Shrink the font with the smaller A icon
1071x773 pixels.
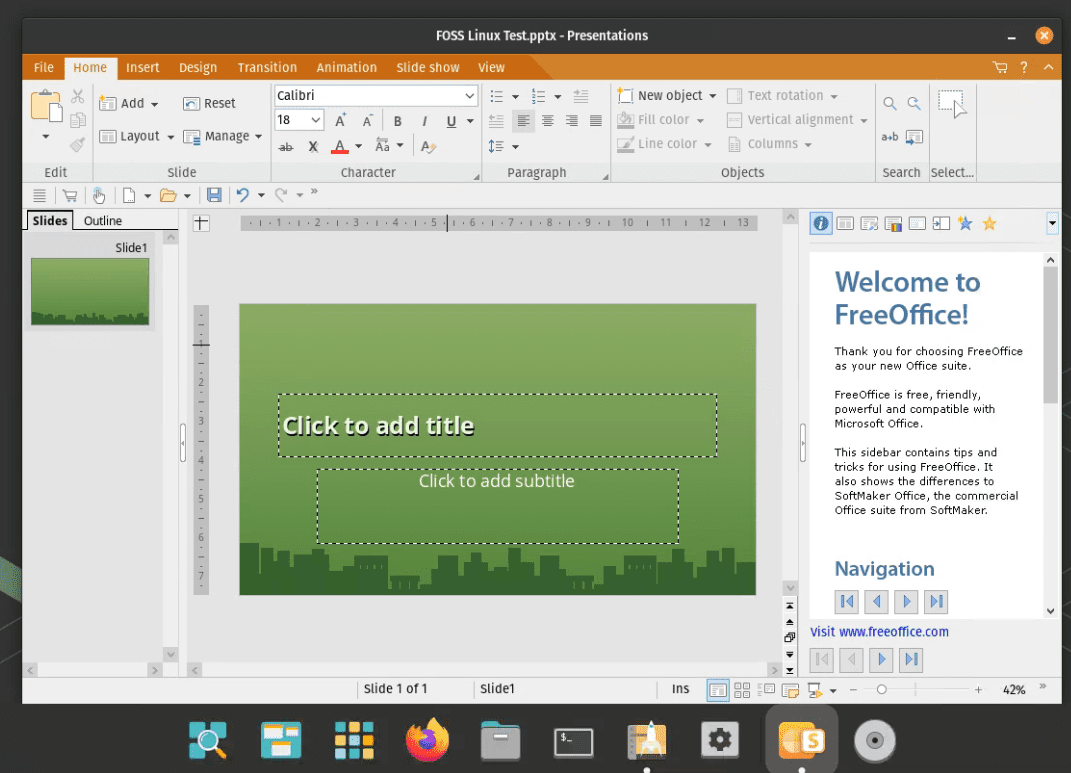click(367, 121)
